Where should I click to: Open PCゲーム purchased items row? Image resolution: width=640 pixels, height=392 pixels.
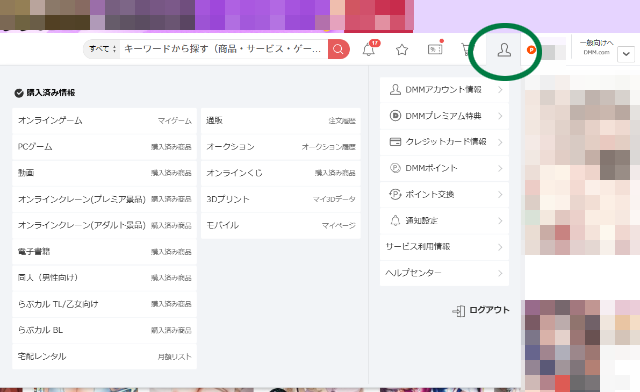(104, 147)
